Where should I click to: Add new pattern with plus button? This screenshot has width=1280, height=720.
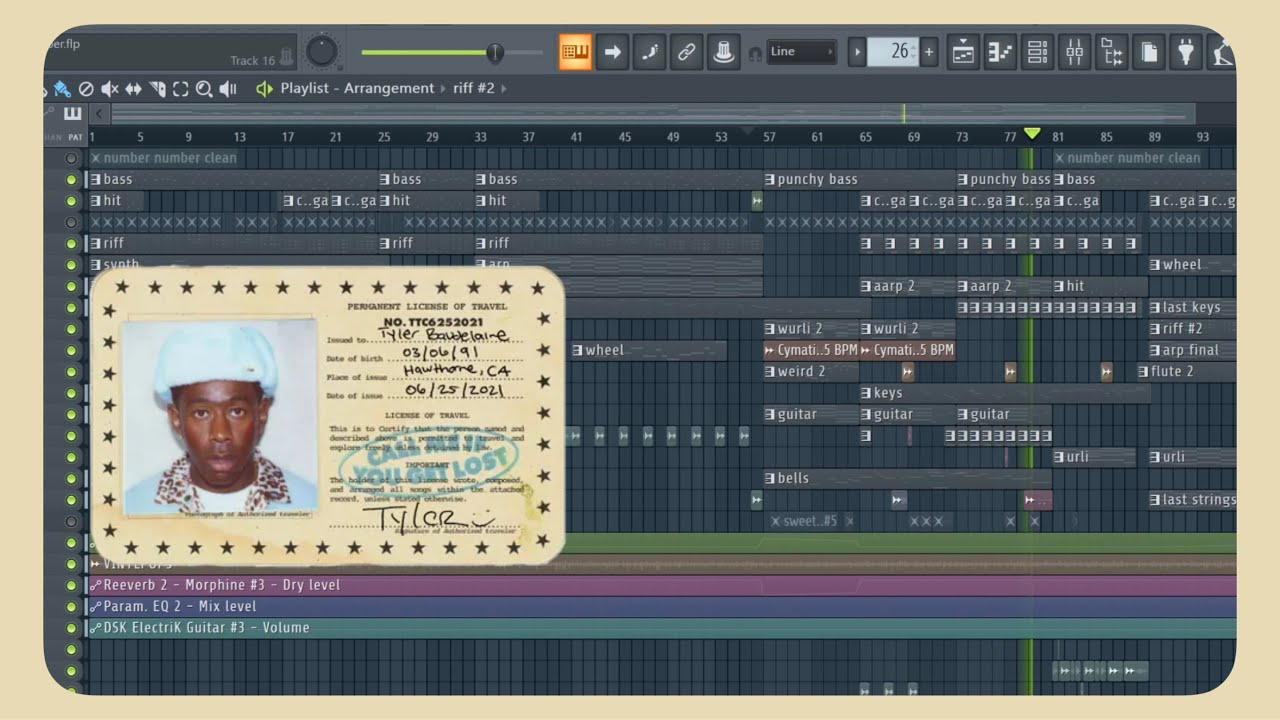(930, 52)
